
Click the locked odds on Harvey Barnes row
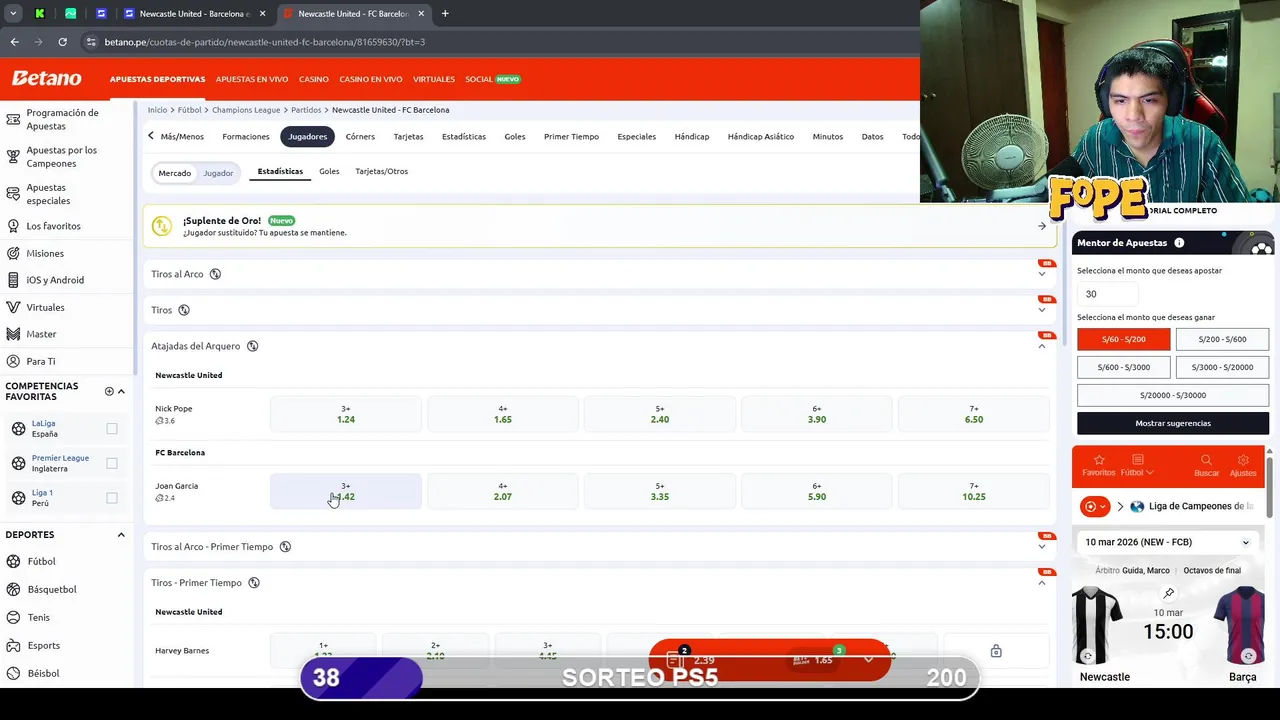[996, 651]
